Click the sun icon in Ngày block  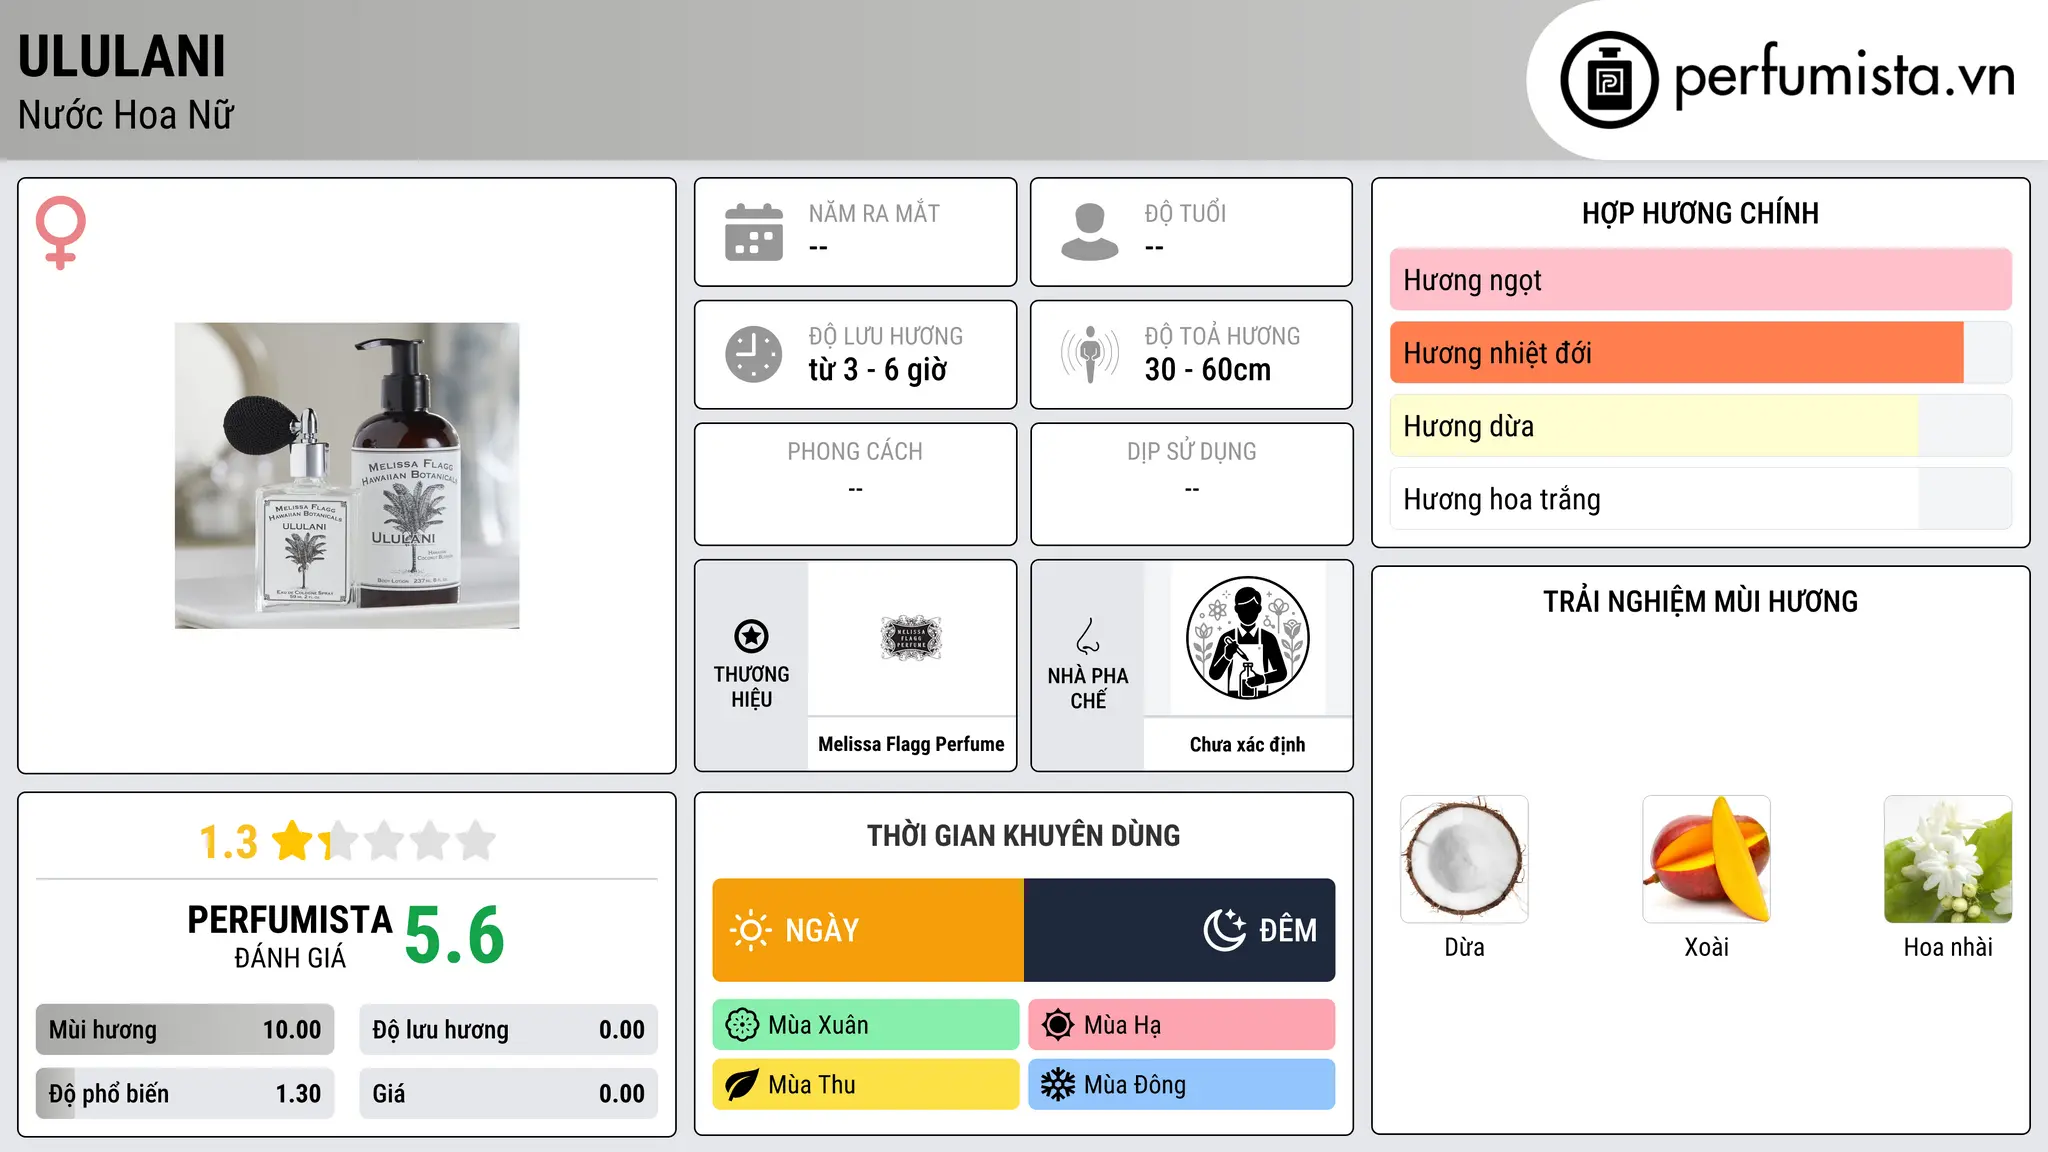(x=750, y=930)
